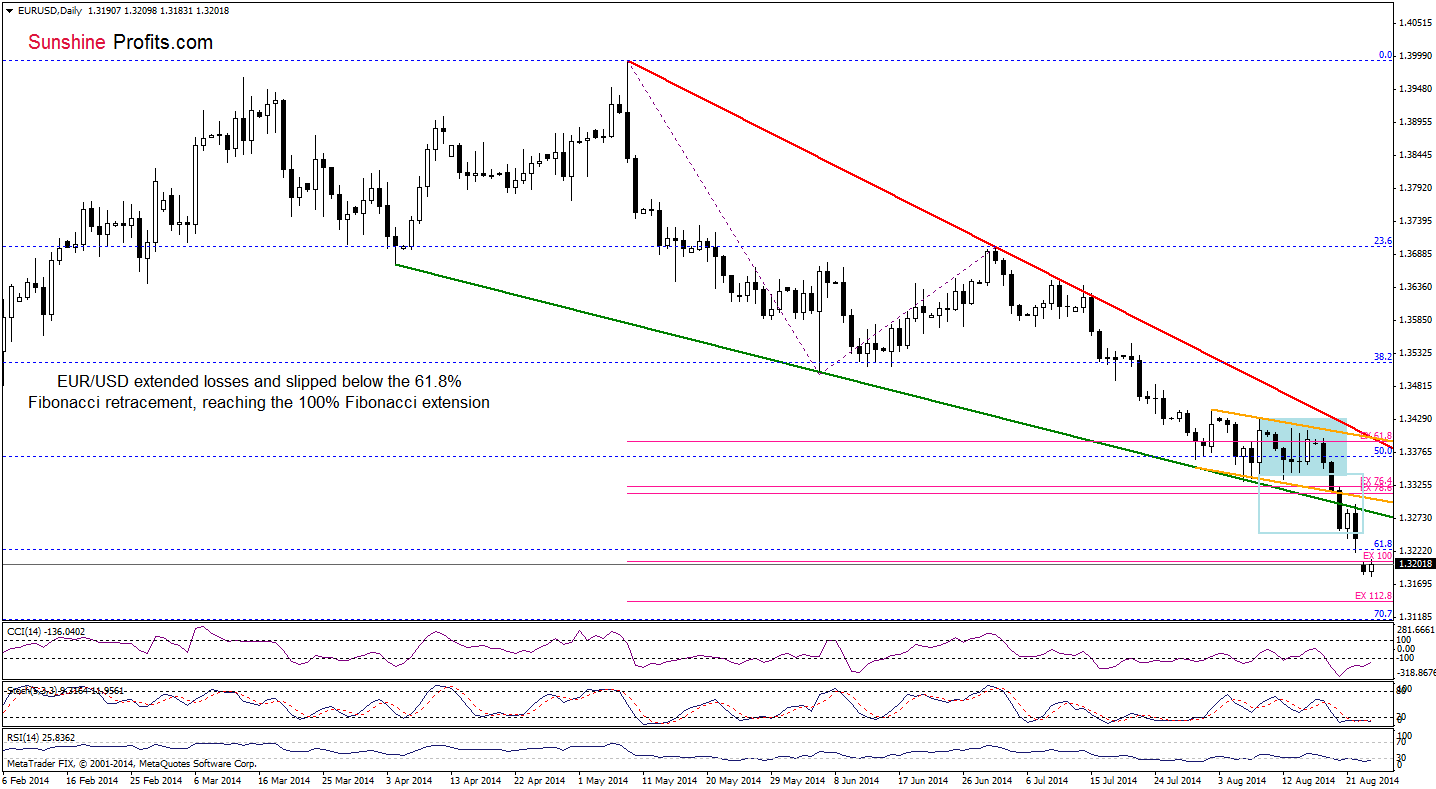Click the 6 Feb 2014 date label
The width and height of the screenshot is (1436, 789).
(x=26, y=779)
